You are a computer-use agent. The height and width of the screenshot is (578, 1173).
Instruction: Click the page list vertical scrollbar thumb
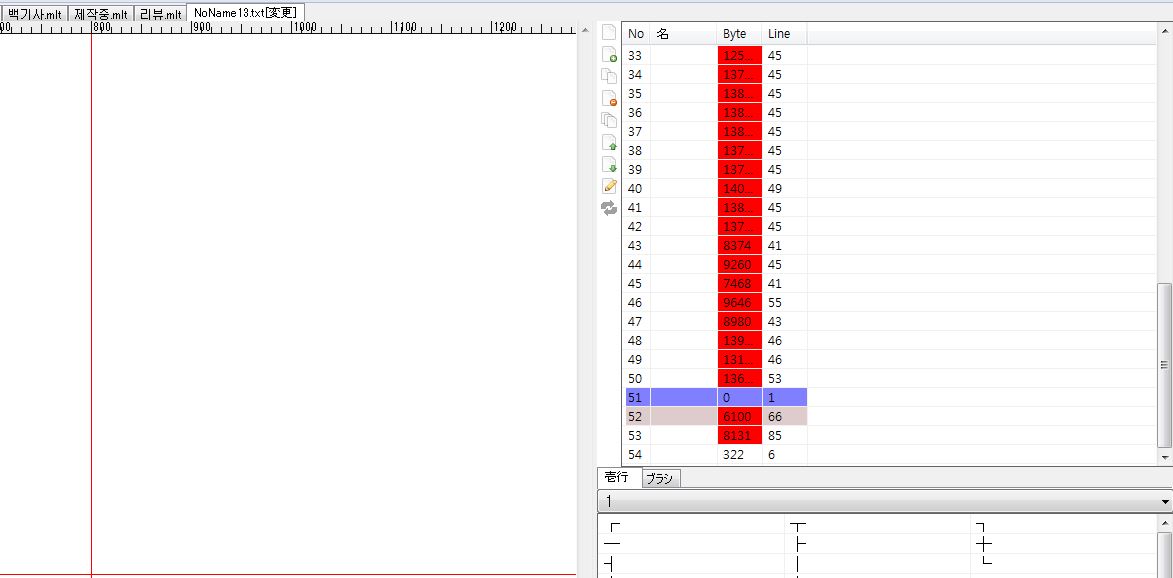1164,366
